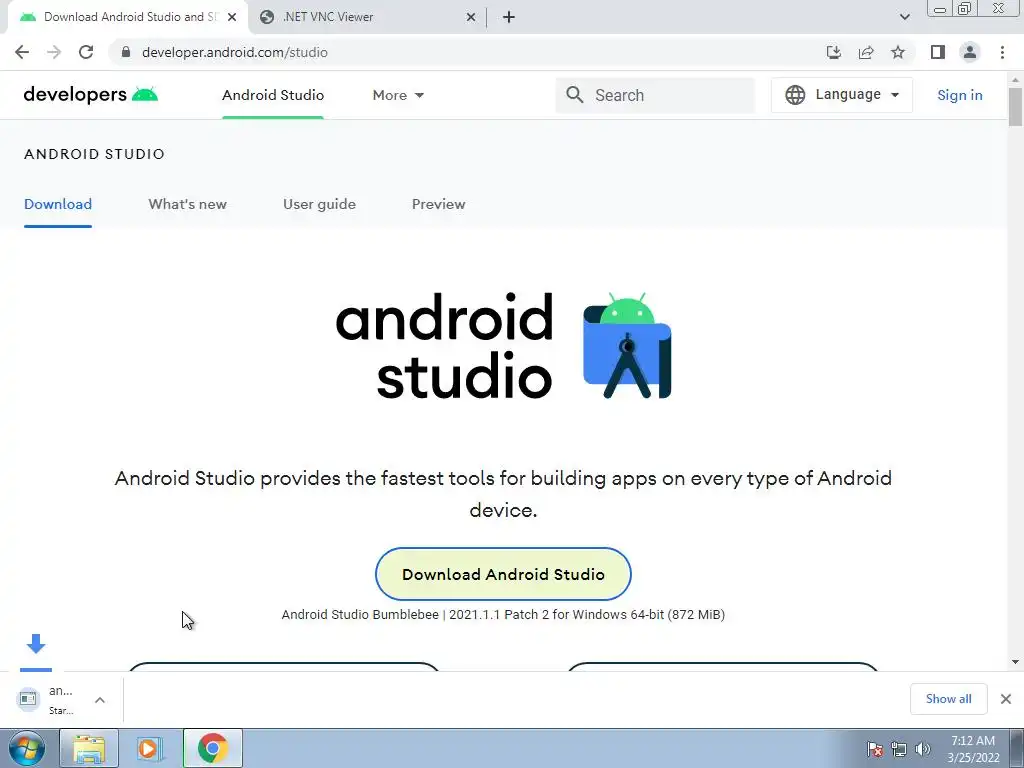
Task: Click the Sign in link
Action: (x=959, y=95)
